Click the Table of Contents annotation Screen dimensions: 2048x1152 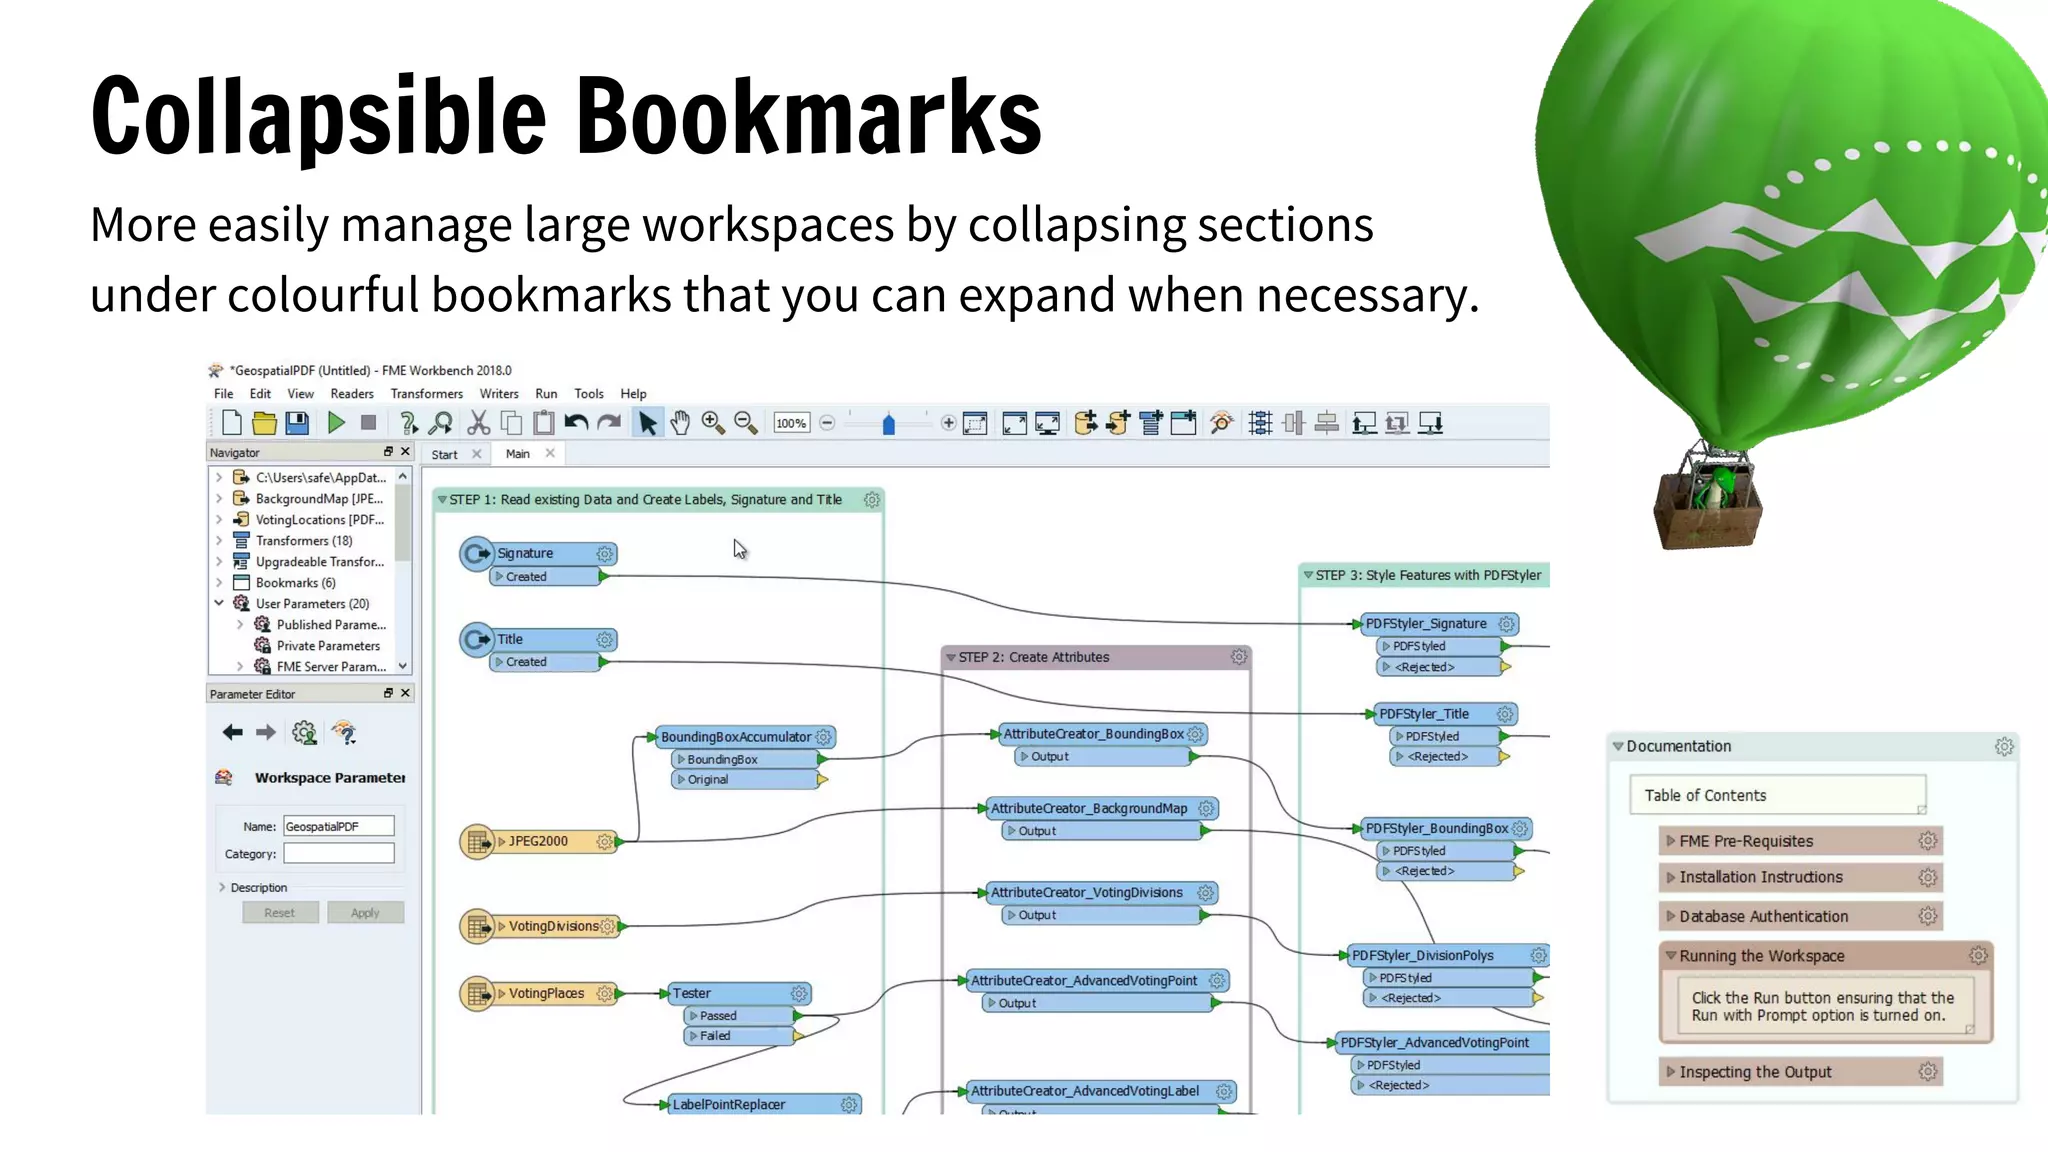(1777, 795)
